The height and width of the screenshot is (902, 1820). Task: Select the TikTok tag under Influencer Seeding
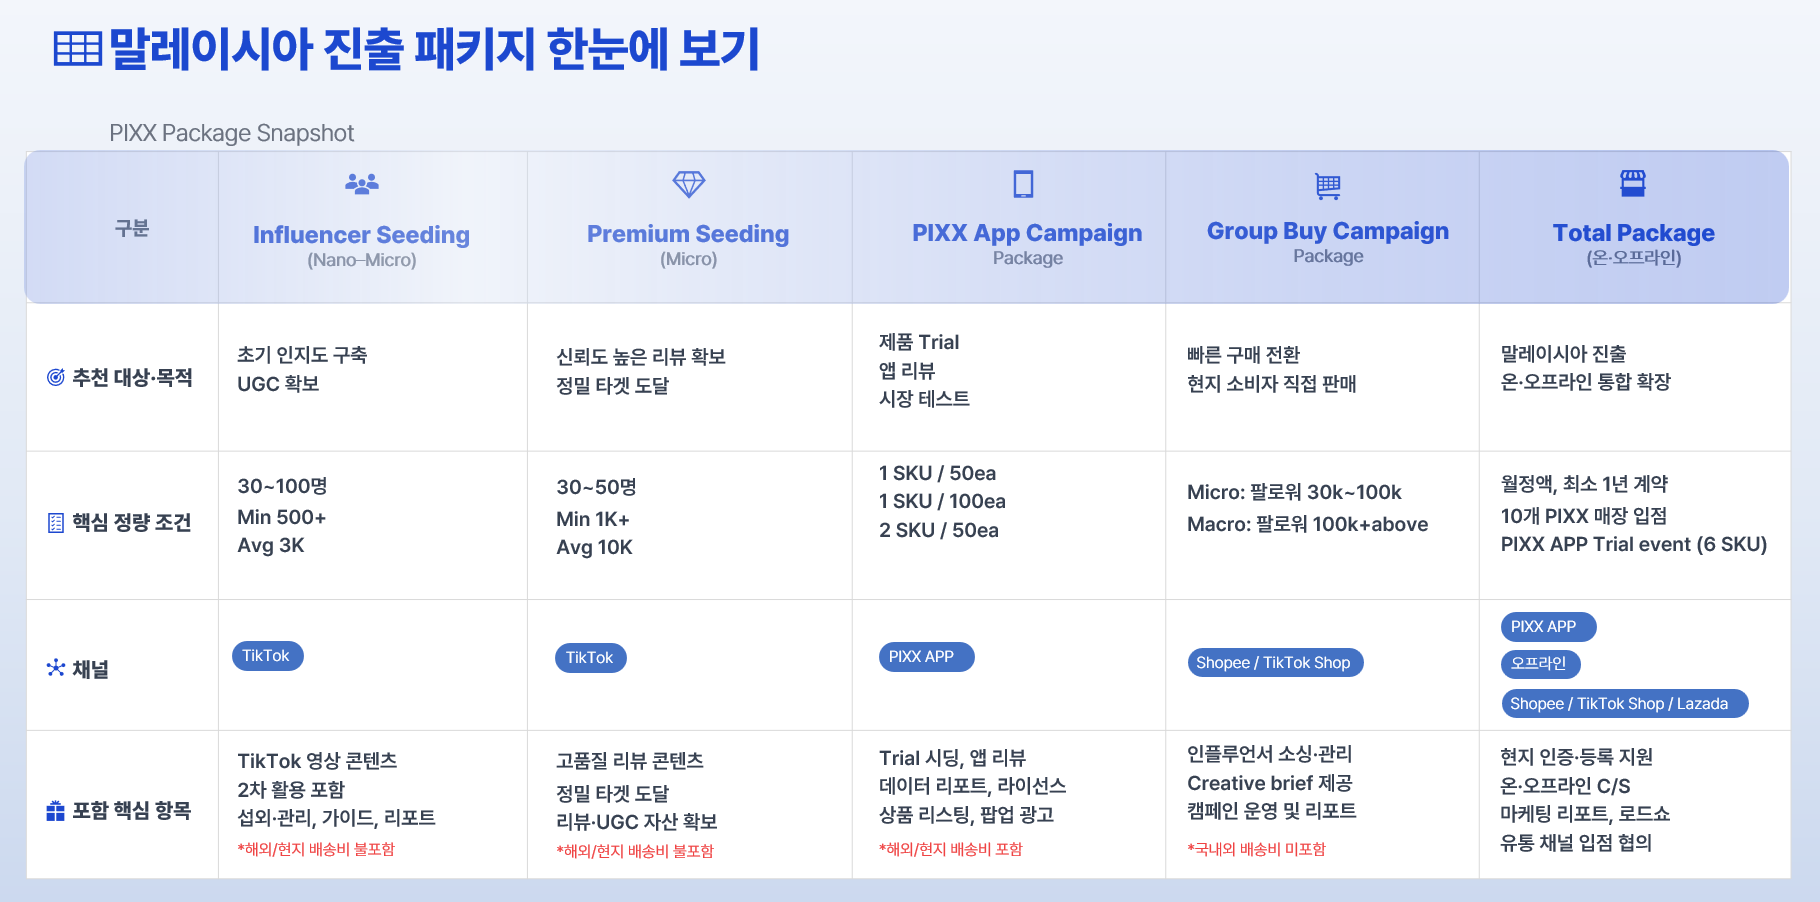(267, 656)
